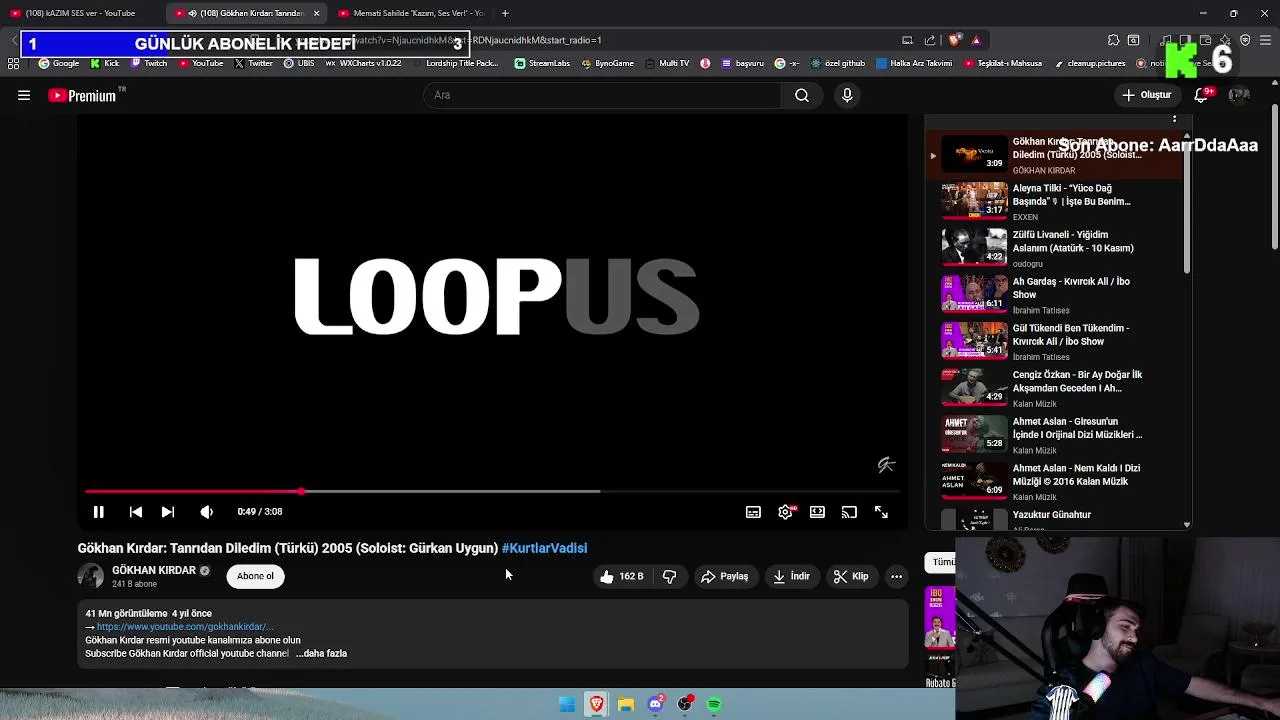1280x720 pixels.
Task: Click the İndir download button
Action: 792,576
